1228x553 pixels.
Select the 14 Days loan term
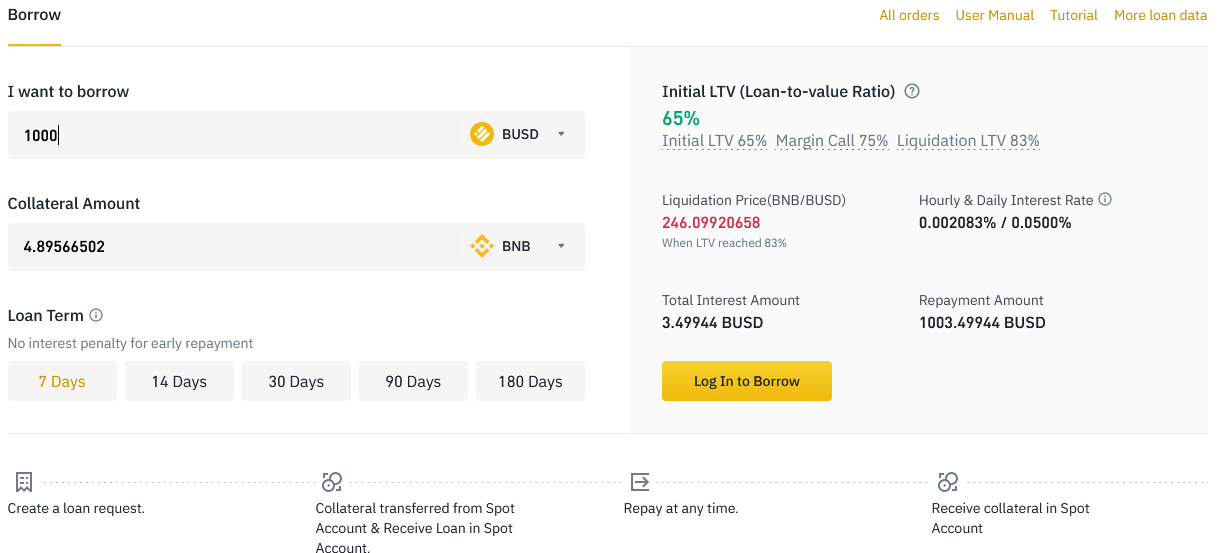(x=179, y=381)
